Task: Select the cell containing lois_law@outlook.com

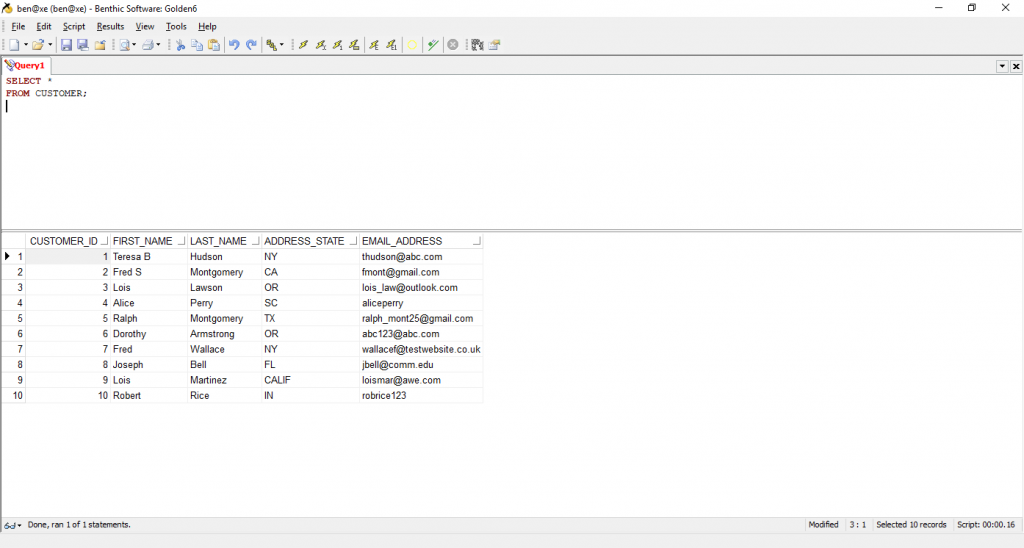Action: 410,288
